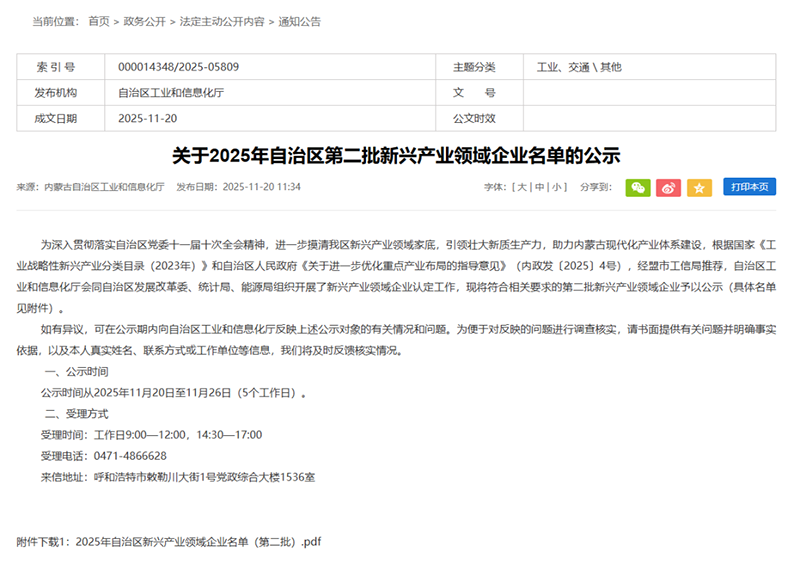Click the phone number 0471-4866628

click(131, 456)
